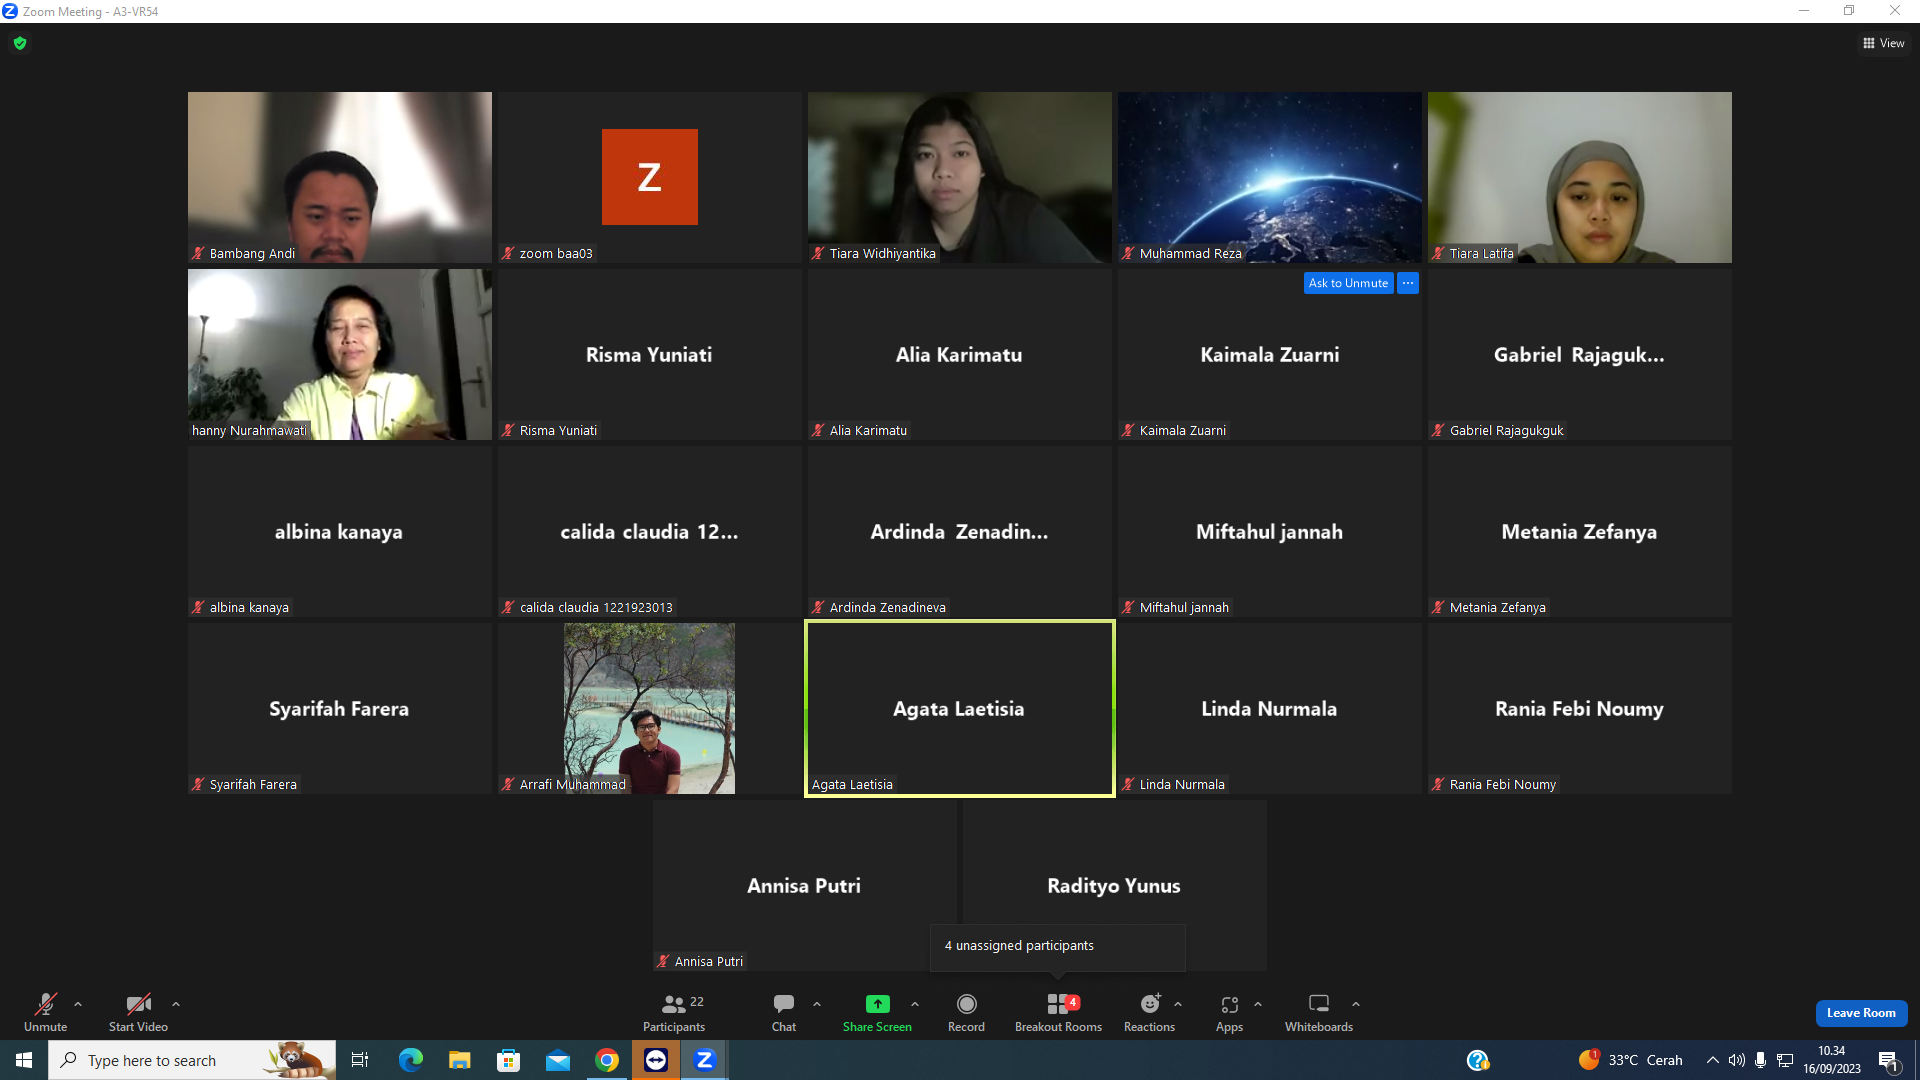Start recording with Record button
1920x1080 pixels.
point(966,1011)
